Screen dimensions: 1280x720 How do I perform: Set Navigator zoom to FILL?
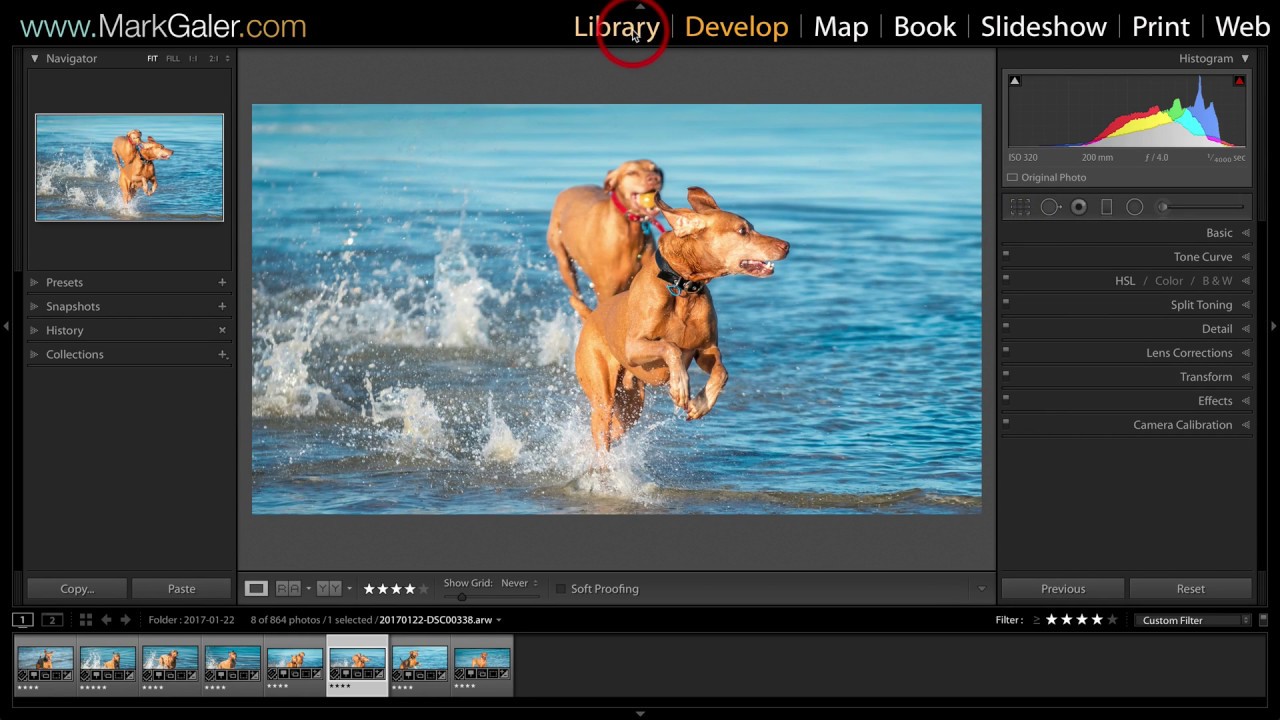(173, 59)
